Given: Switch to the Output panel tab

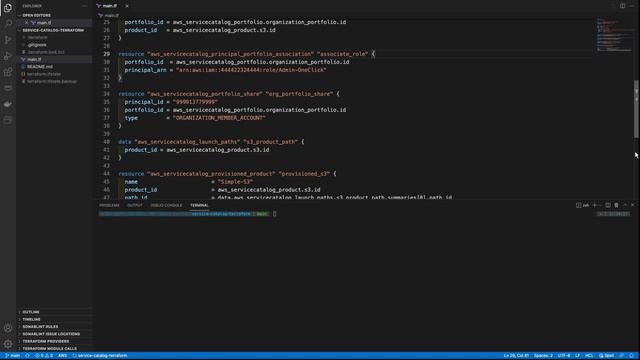Looking at the screenshot, I should coord(135,205).
